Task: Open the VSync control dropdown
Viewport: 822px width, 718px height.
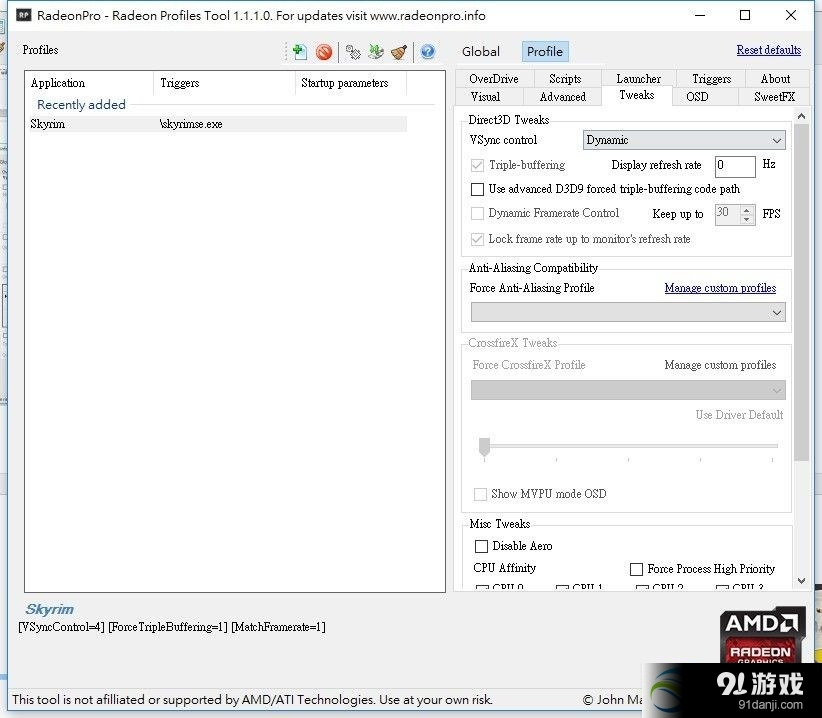Action: coord(684,140)
